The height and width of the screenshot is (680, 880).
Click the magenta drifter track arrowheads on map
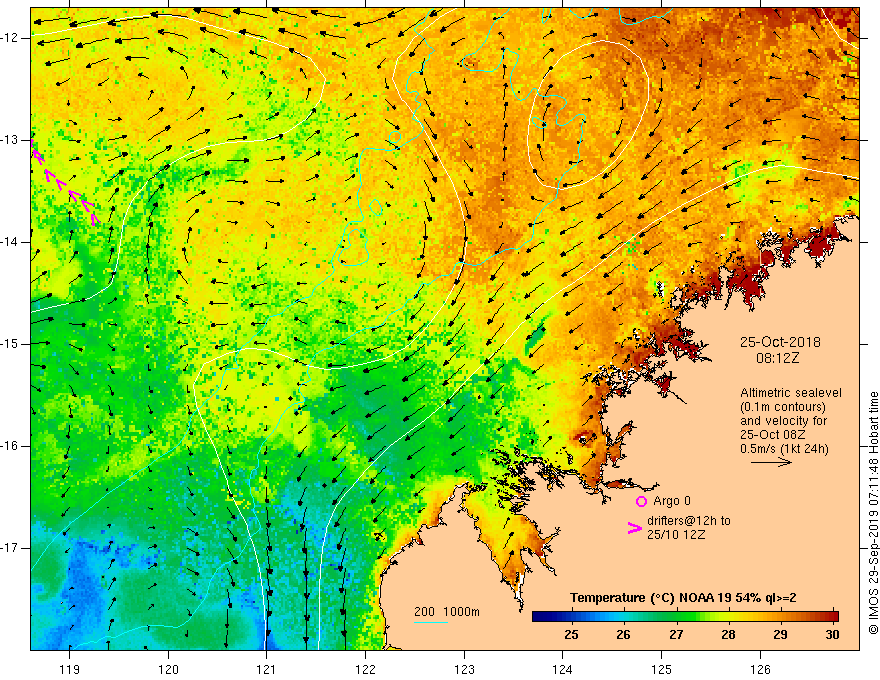pos(66,184)
